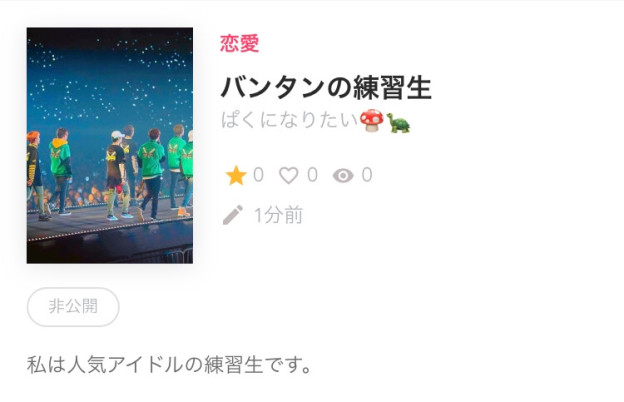Toggle the 非公開 private status pill

click(73, 307)
